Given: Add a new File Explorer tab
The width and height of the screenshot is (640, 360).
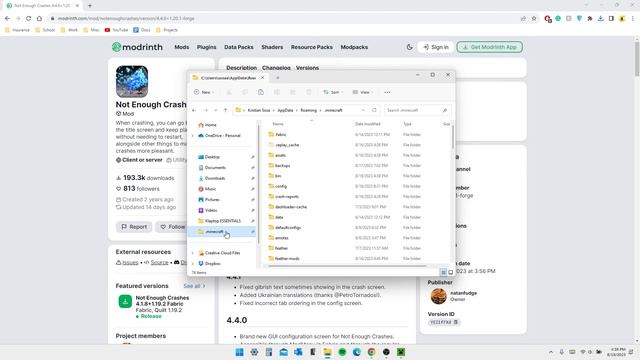Looking at the screenshot, I should [278, 78].
